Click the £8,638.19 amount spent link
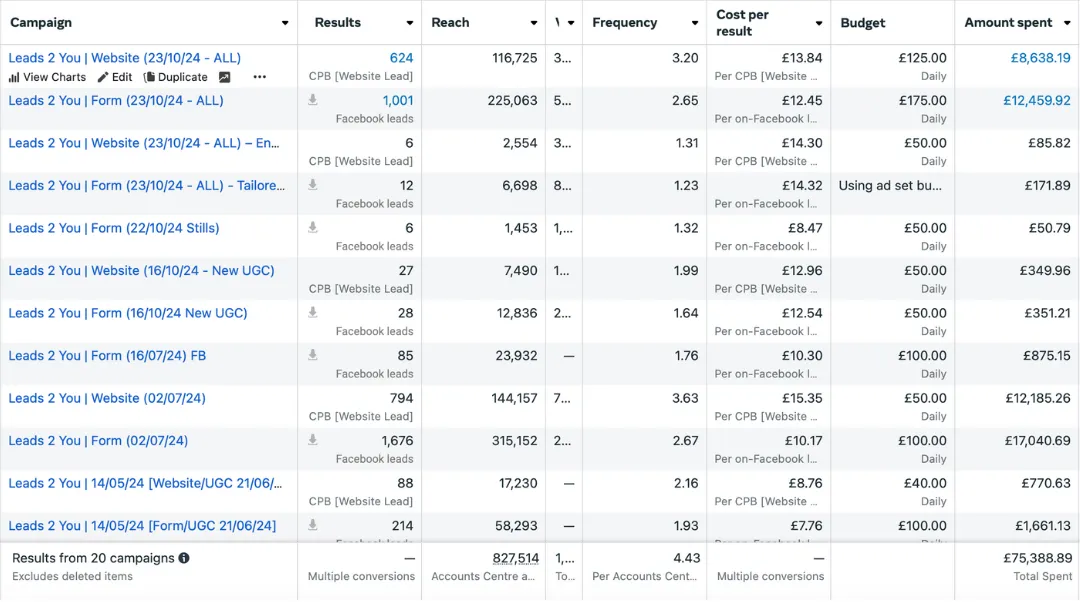This screenshot has width=1080, height=602. pyautogui.click(x=1041, y=58)
